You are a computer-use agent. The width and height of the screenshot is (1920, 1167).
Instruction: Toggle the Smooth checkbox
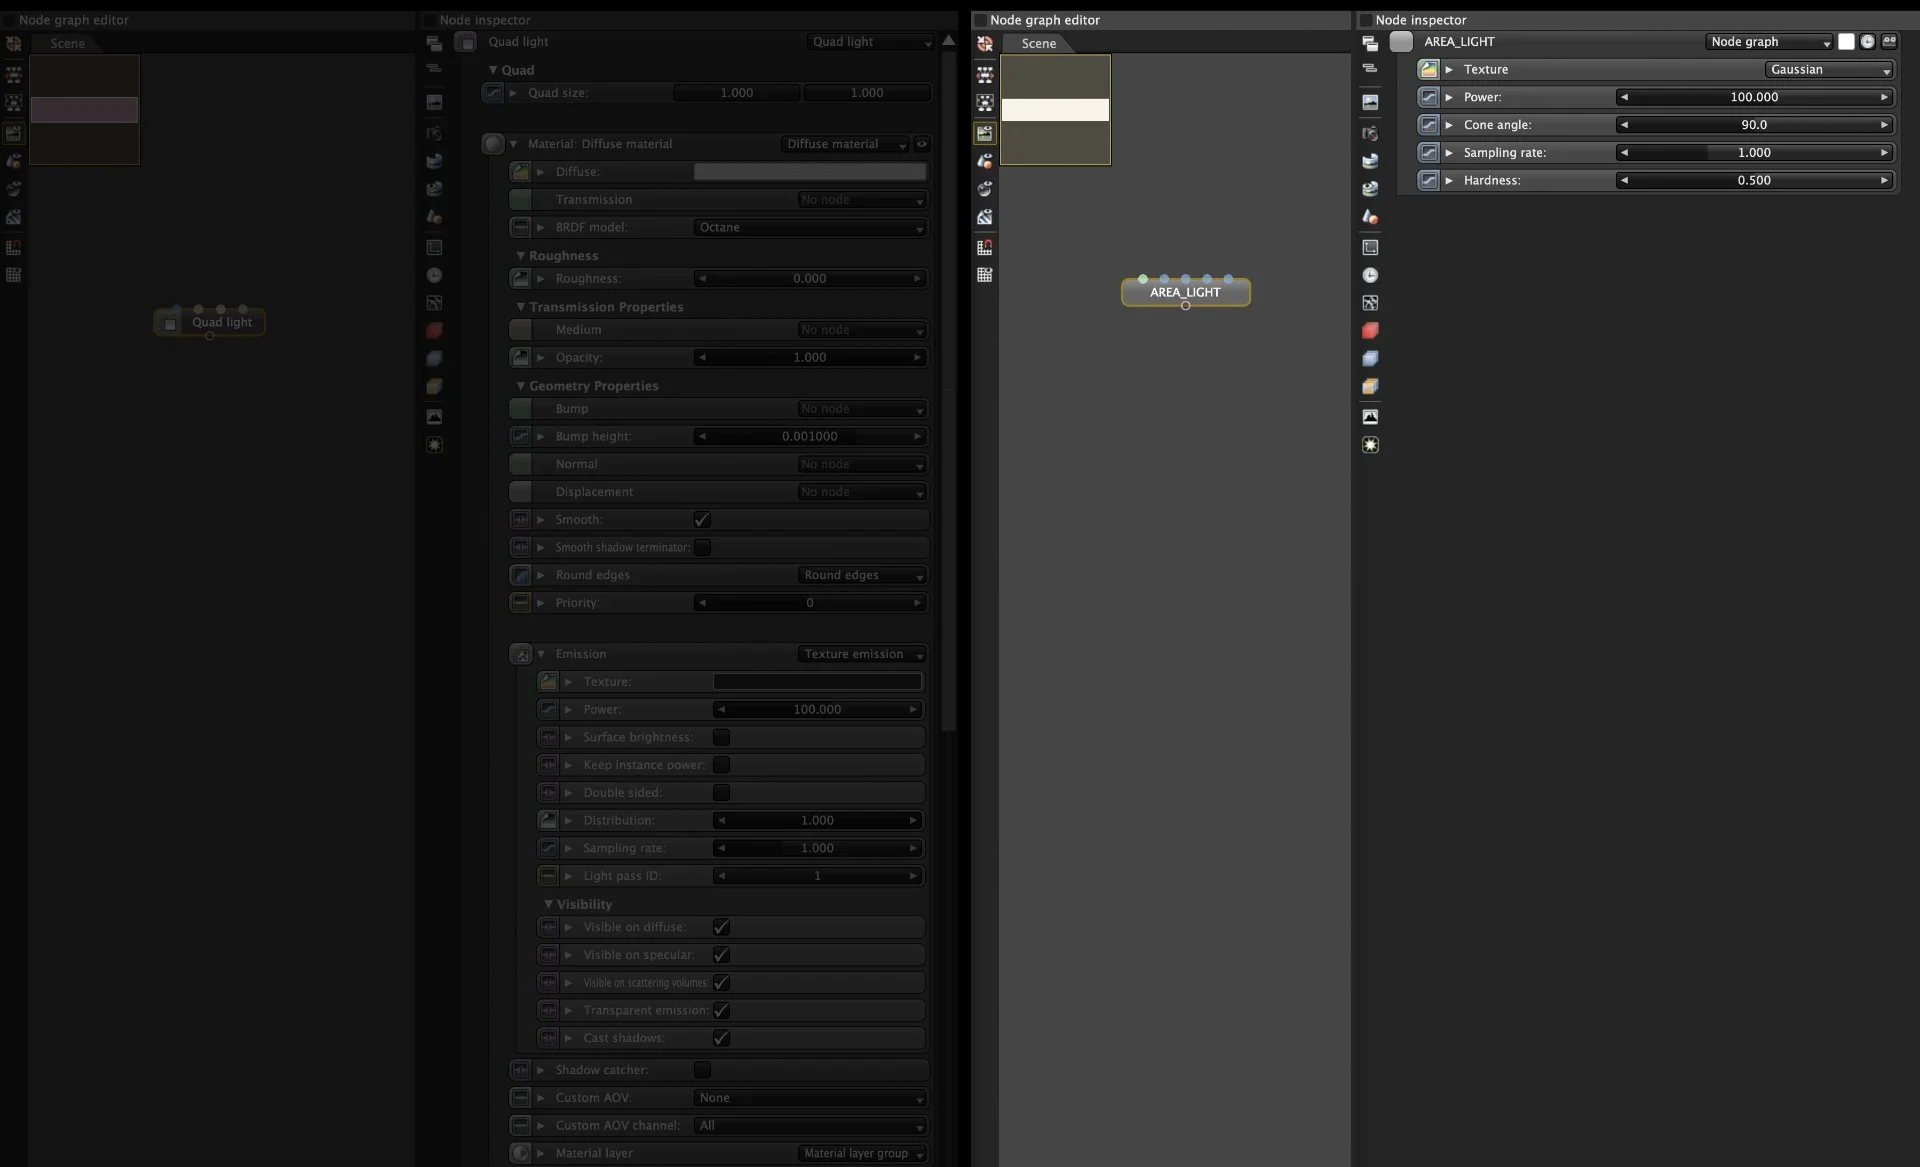(702, 520)
